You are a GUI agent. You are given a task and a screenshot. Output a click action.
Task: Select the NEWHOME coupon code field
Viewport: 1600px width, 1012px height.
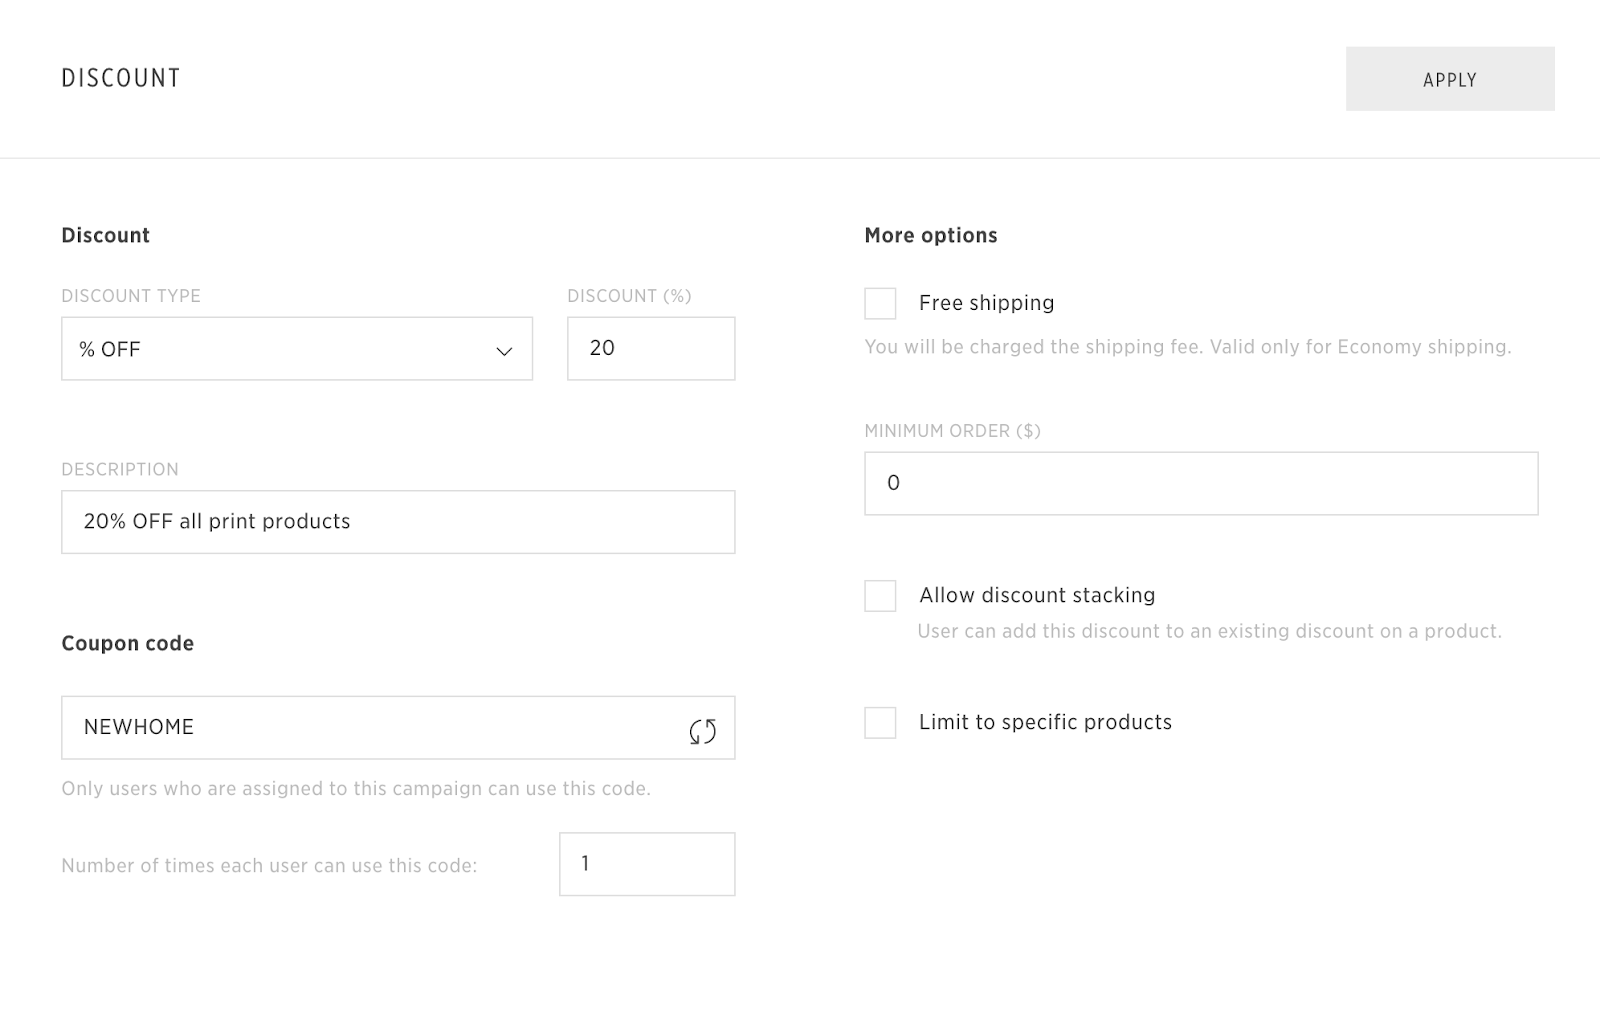tap(370, 728)
